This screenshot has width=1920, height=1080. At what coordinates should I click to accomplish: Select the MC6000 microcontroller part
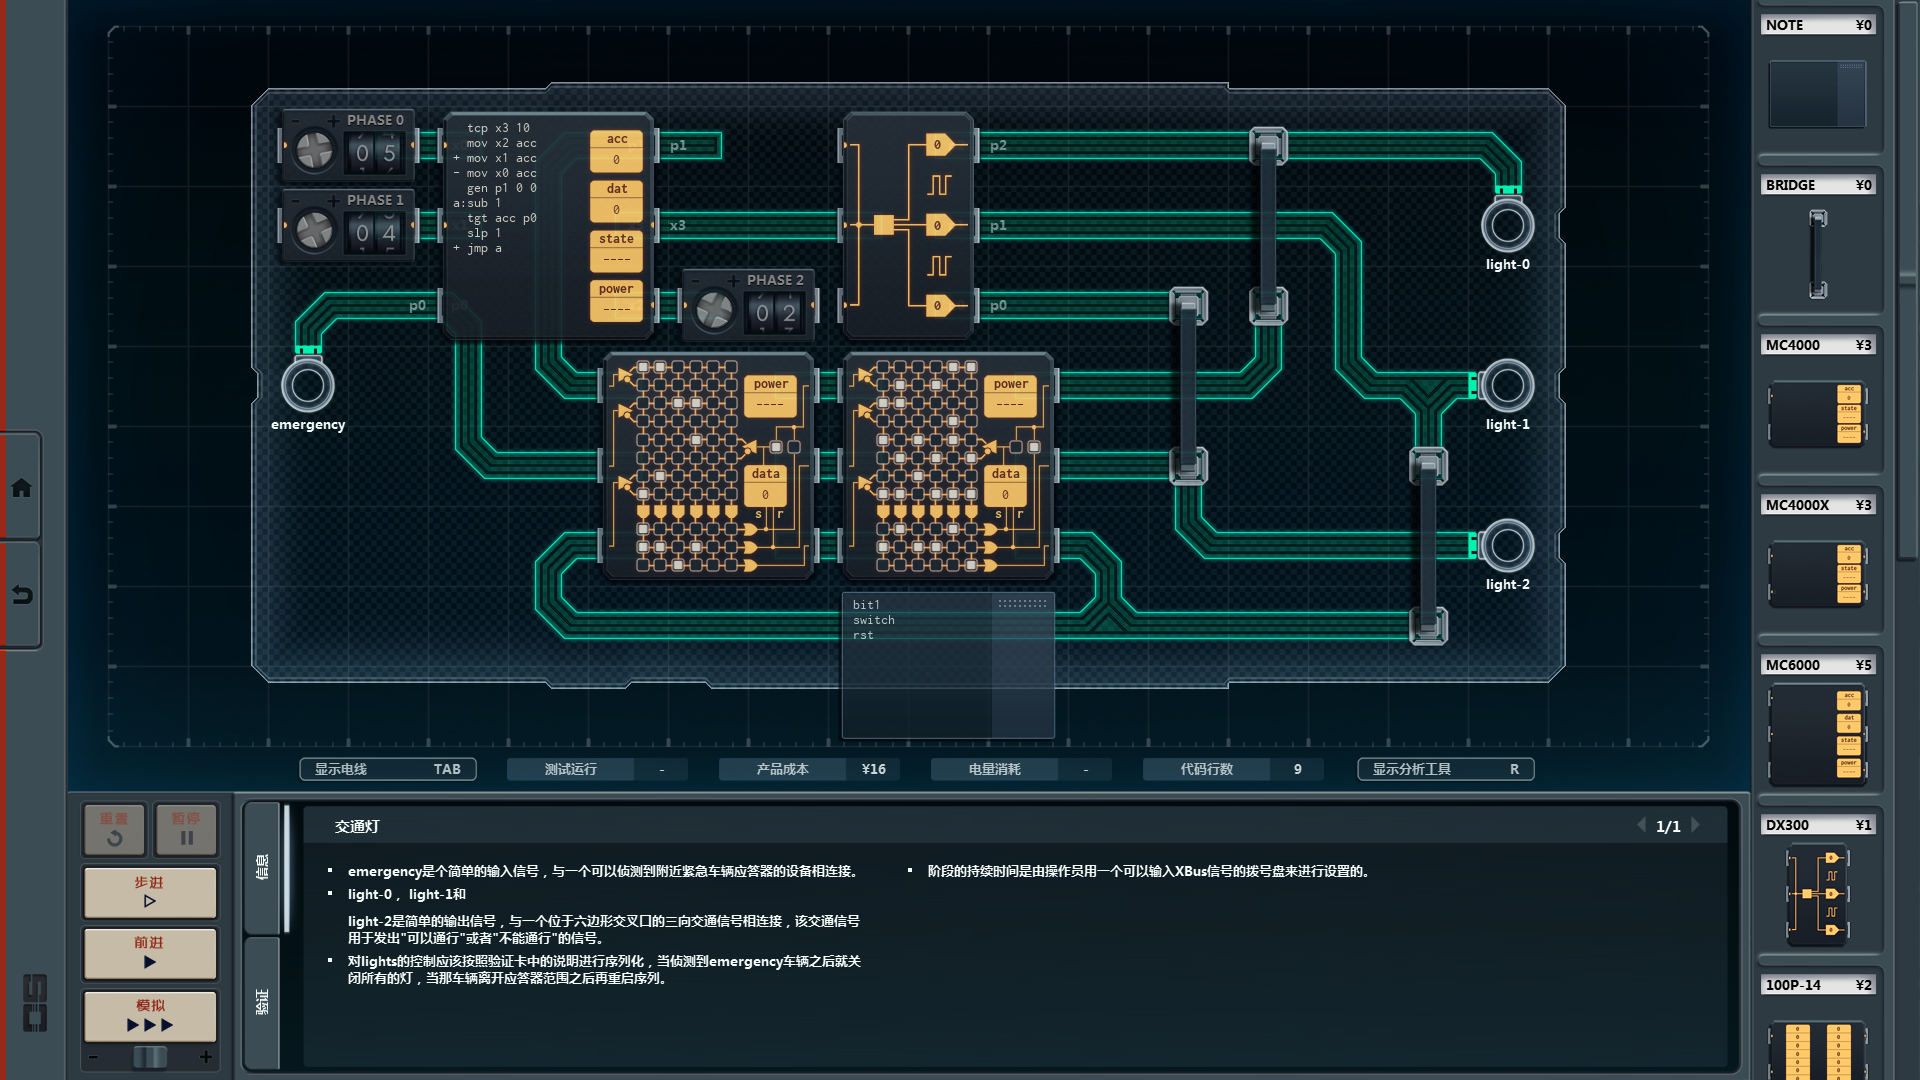[x=1817, y=733]
